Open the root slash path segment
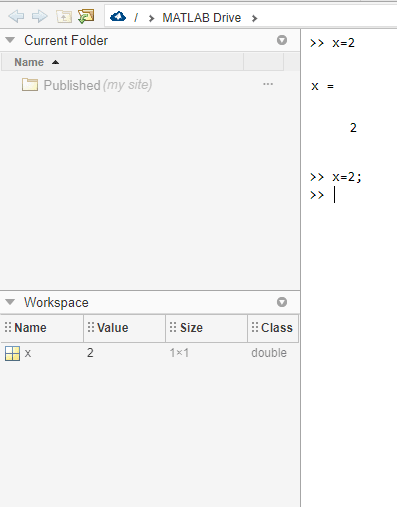The width and height of the screenshot is (397, 507). 136,18
